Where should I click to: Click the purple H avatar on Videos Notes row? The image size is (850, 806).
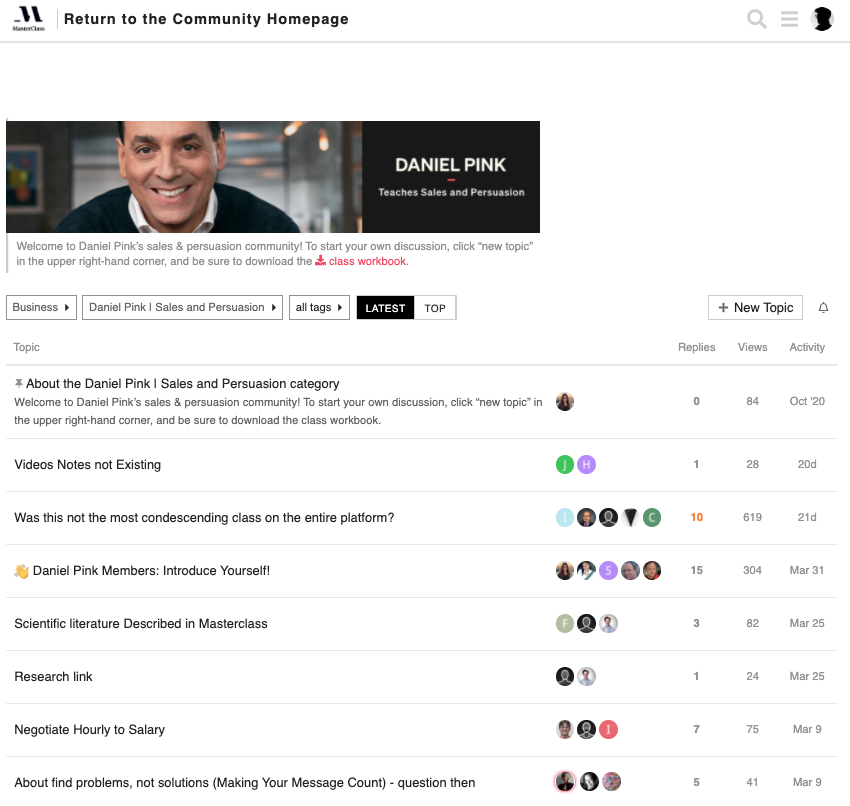pos(586,465)
